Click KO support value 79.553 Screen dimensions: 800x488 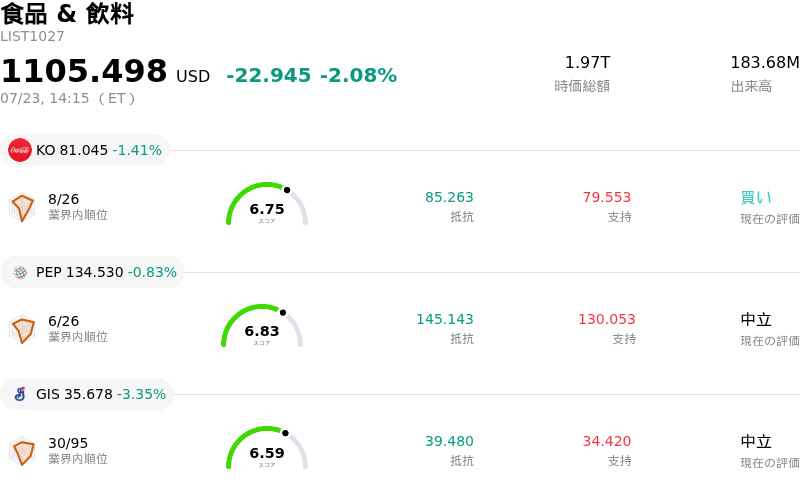(607, 197)
